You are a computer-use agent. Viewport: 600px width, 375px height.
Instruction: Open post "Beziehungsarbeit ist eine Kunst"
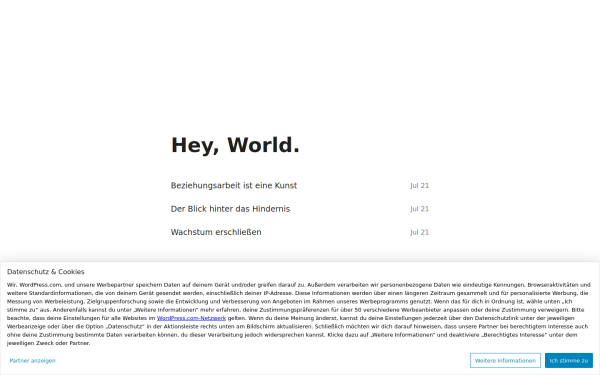233,186
